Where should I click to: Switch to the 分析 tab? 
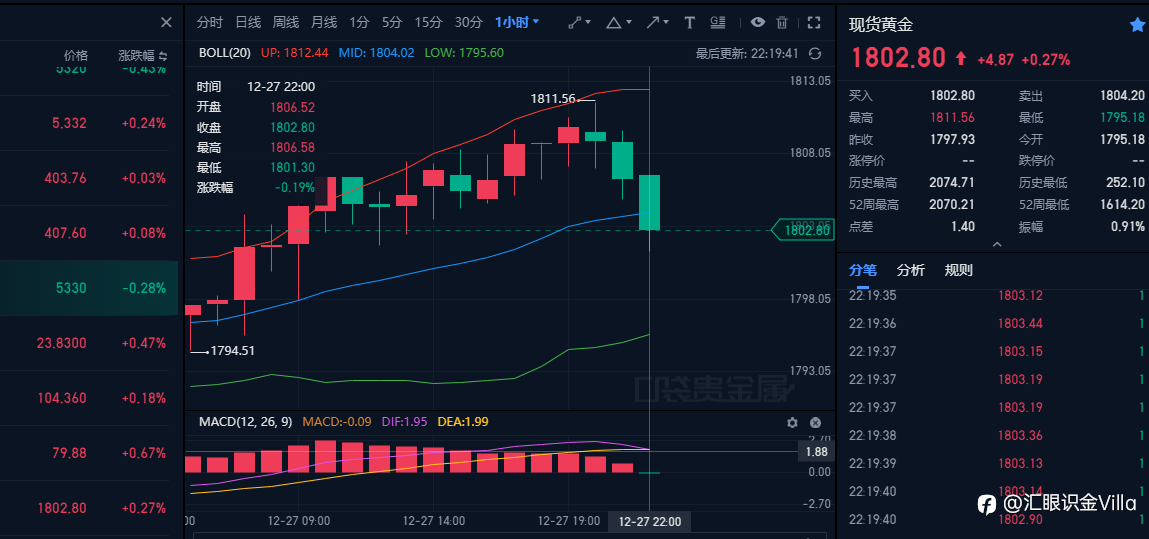click(x=911, y=270)
